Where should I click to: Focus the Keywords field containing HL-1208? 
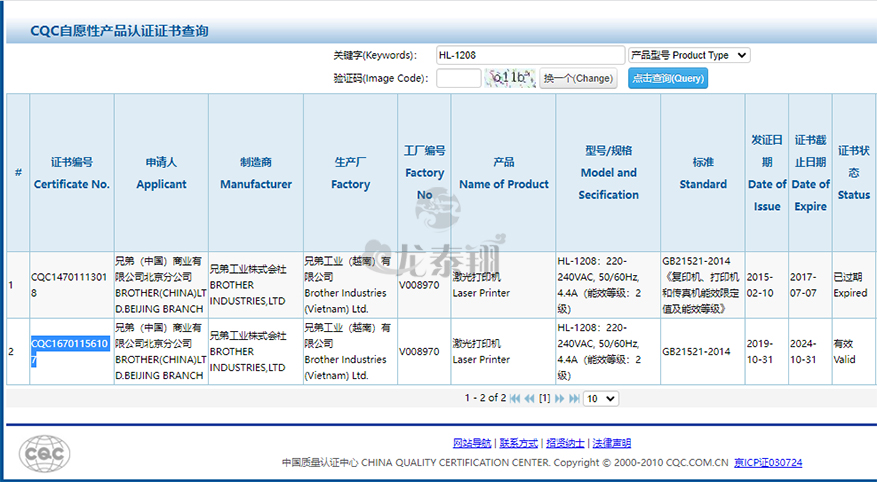coord(530,55)
